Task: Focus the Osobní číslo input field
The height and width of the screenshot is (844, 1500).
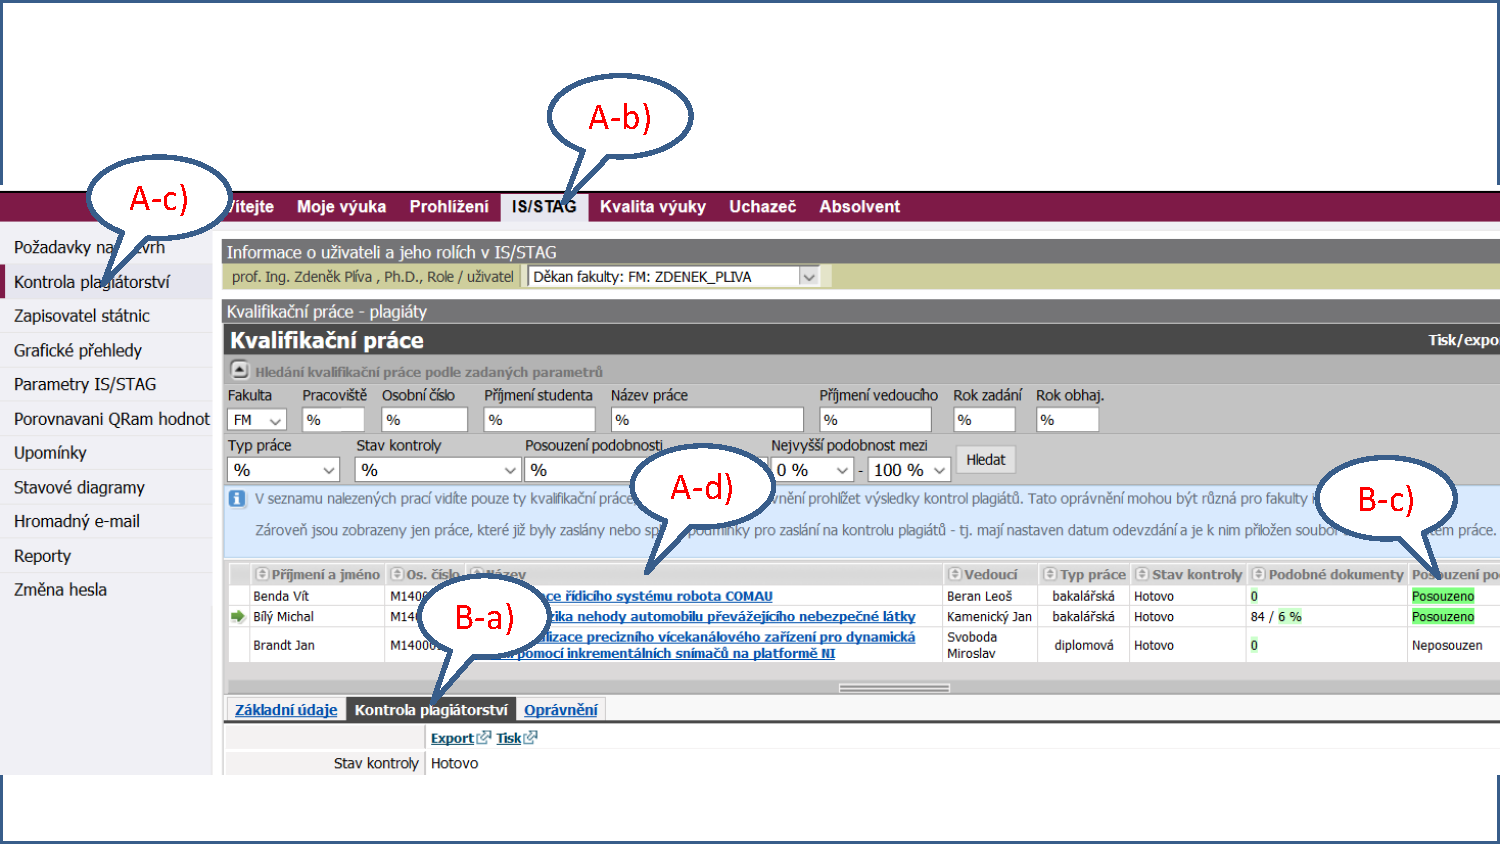Action: (425, 420)
